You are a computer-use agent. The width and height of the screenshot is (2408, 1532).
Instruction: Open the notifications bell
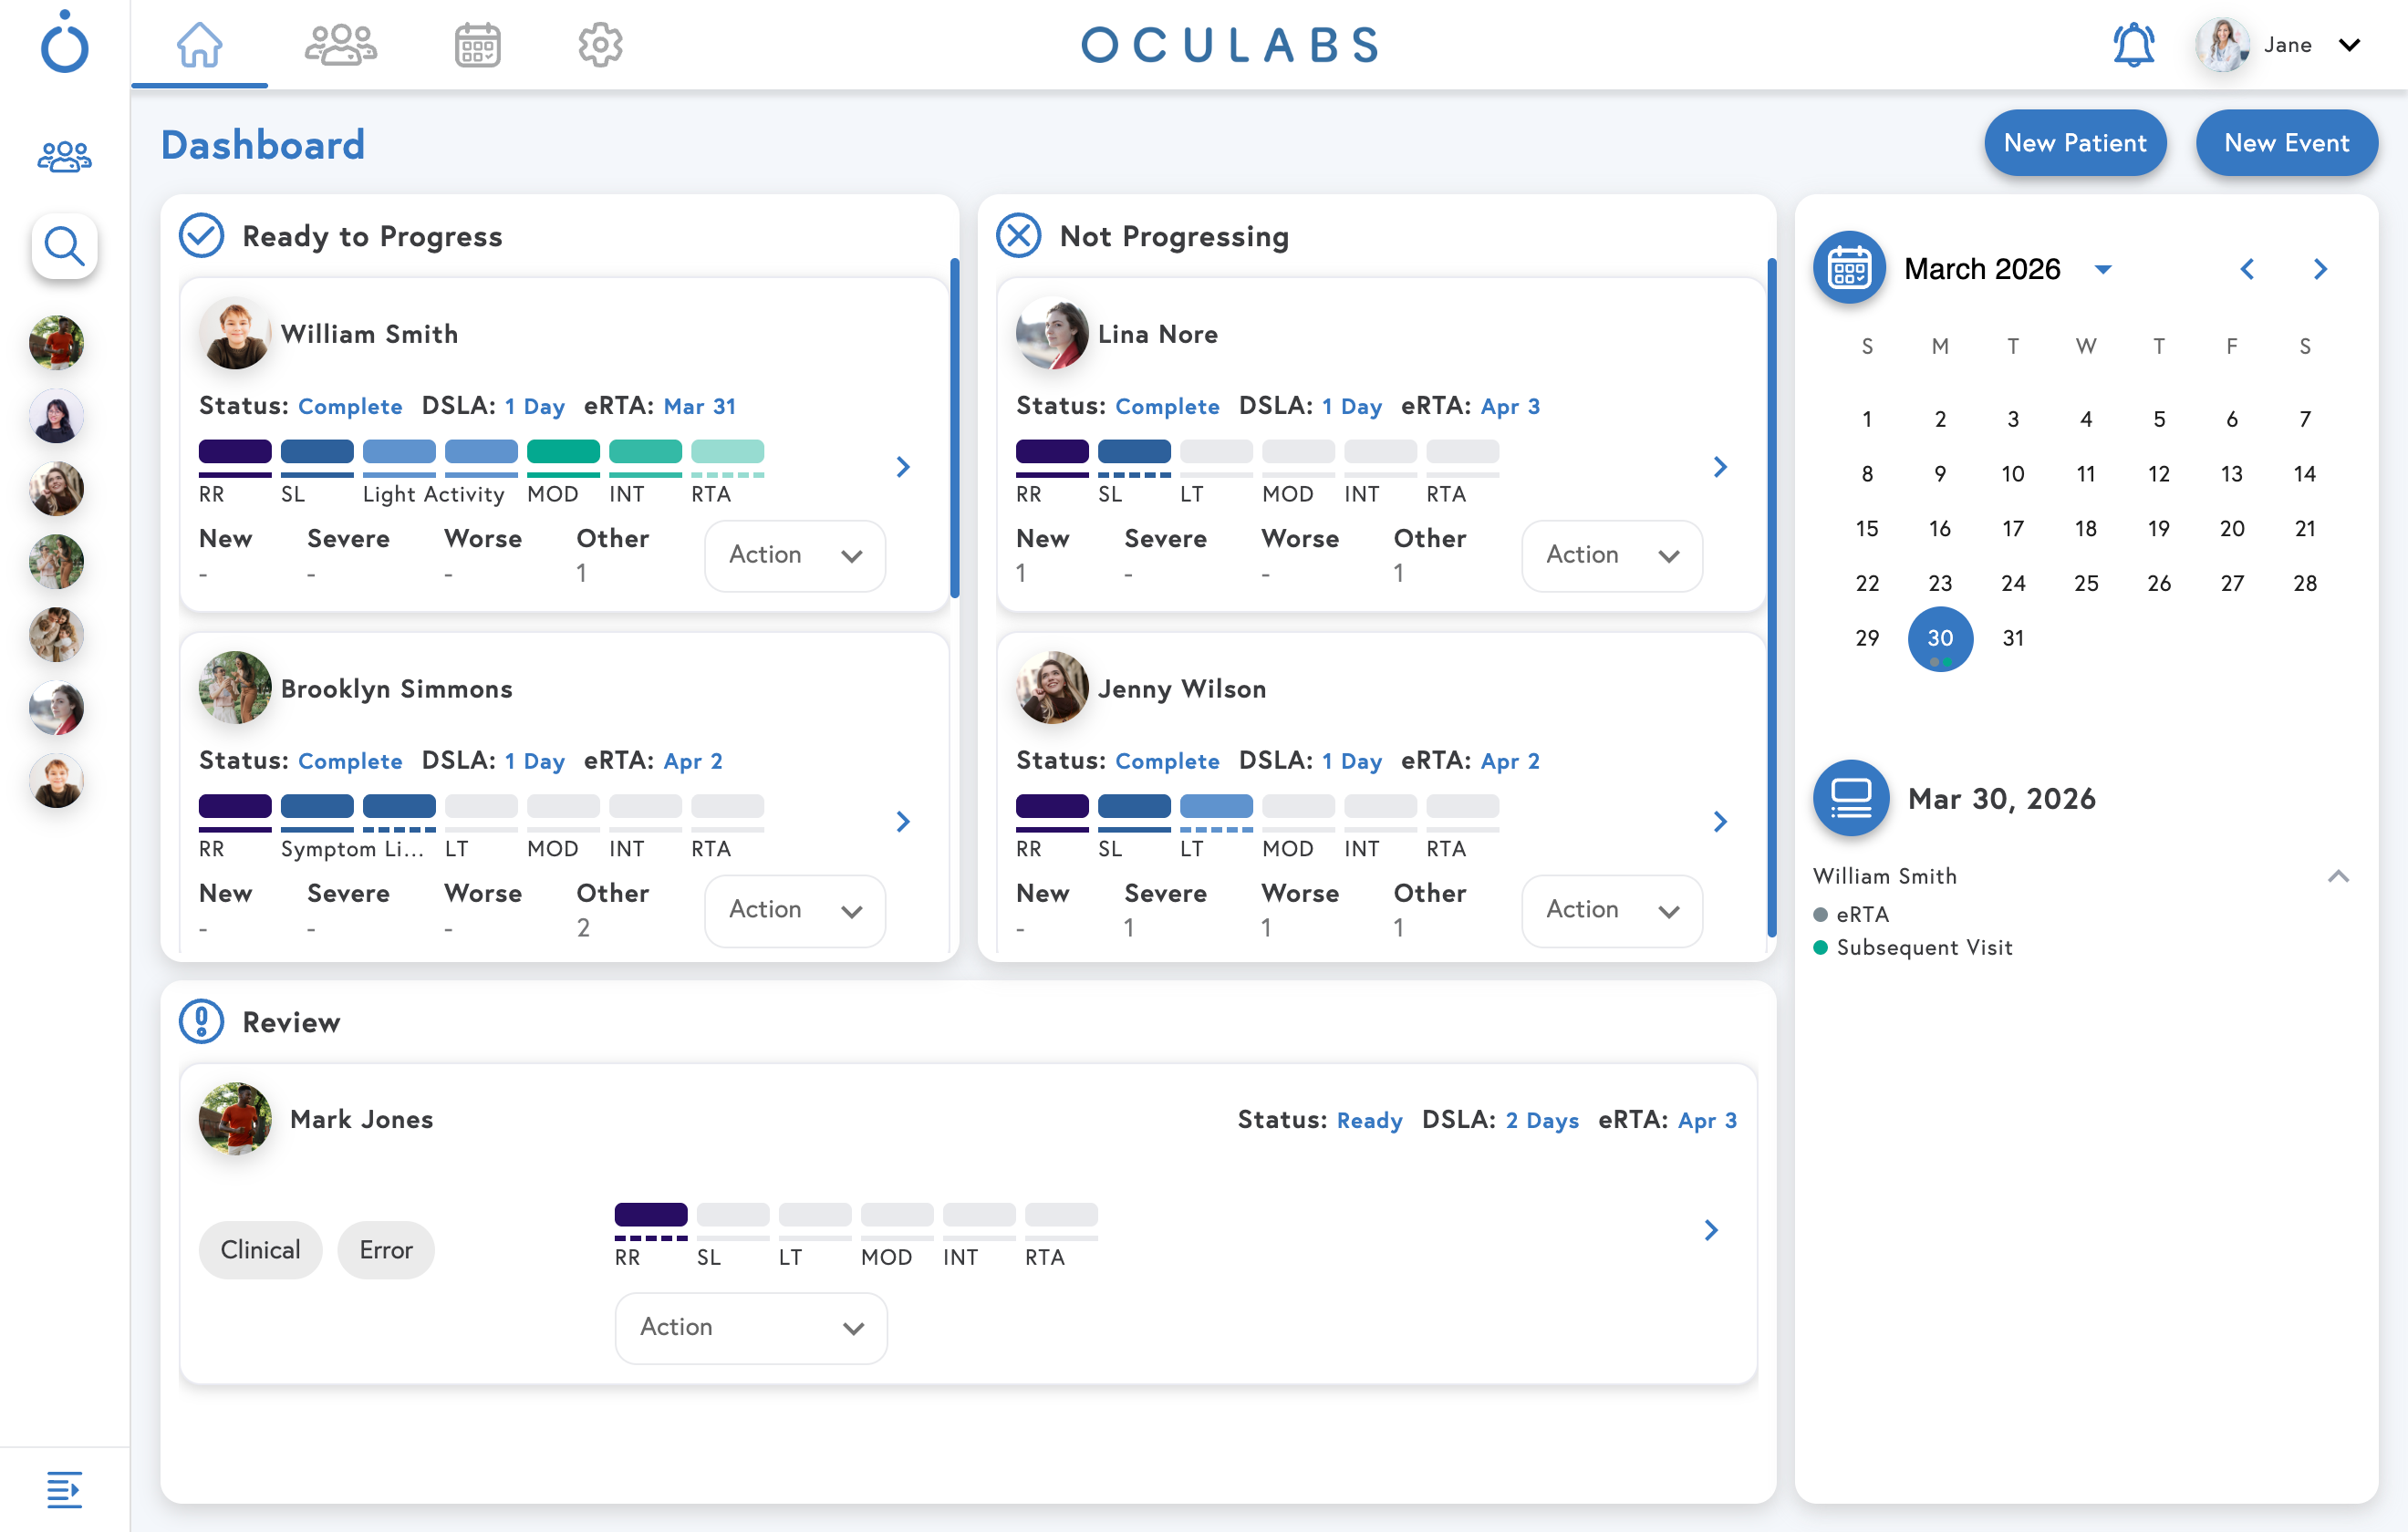pos(2133,45)
